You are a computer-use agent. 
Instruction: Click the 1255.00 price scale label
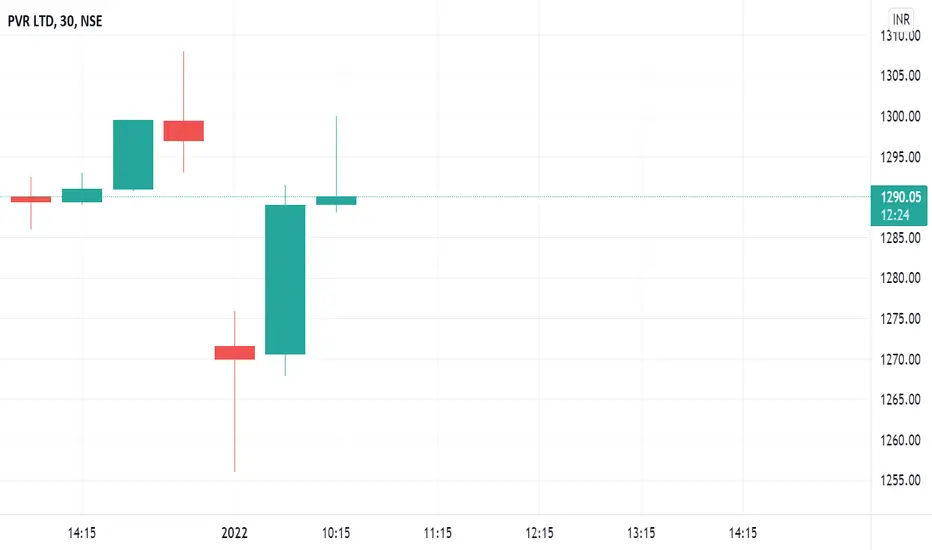pos(900,480)
